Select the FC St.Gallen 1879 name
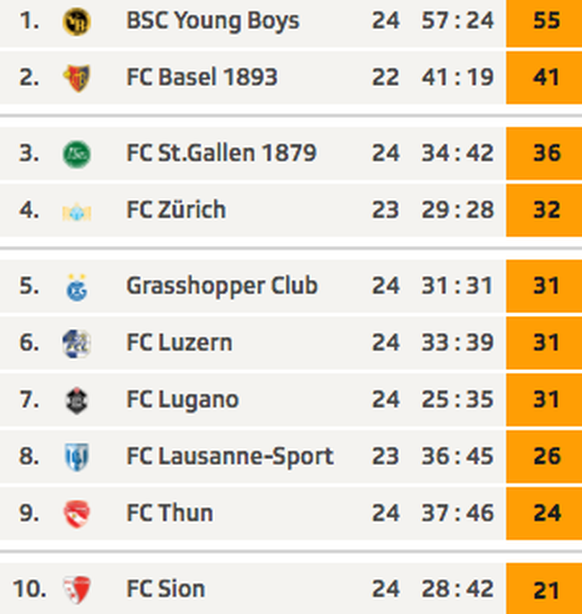 click(x=221, y=153)
